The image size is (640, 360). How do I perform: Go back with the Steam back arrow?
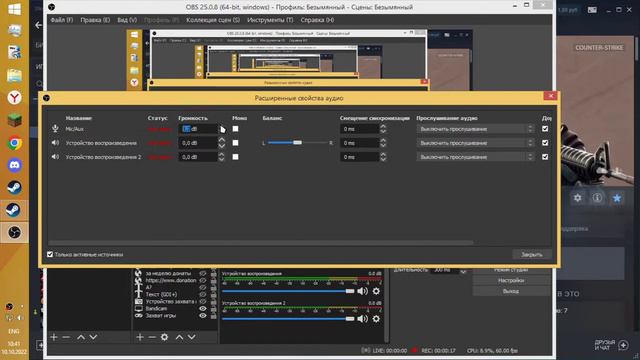click(38, 25)
